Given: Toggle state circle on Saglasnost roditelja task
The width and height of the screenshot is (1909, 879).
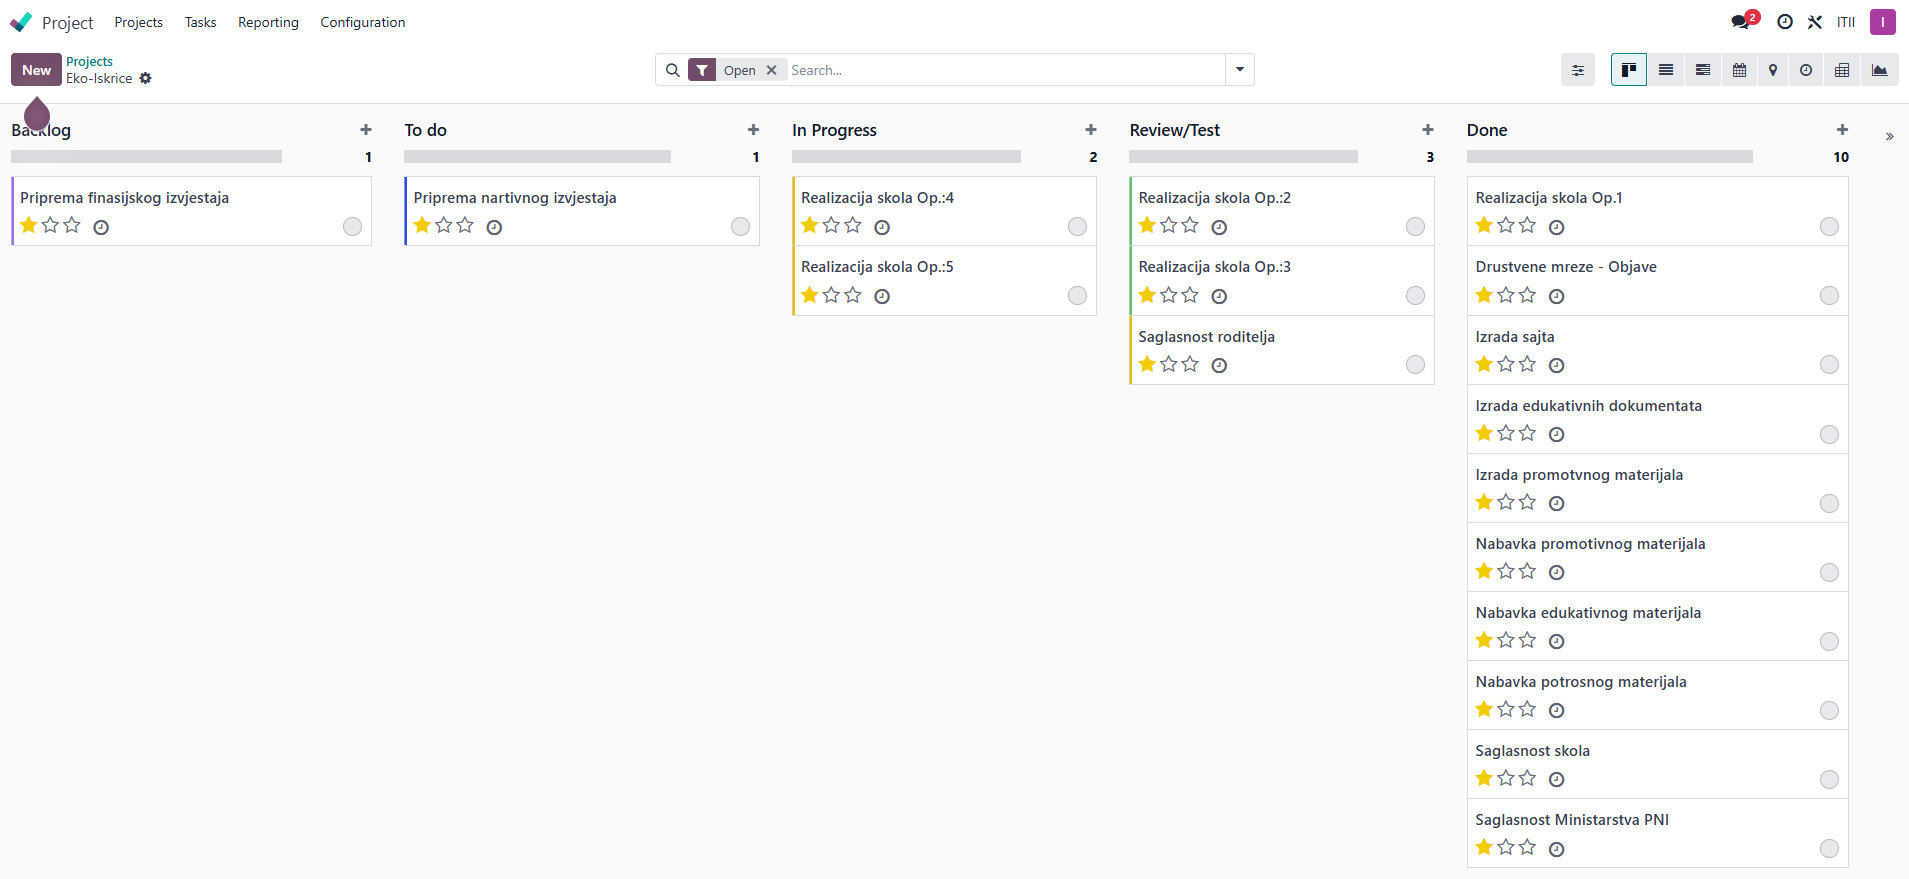Looking at the screenshot, I should click(1415, 365).
